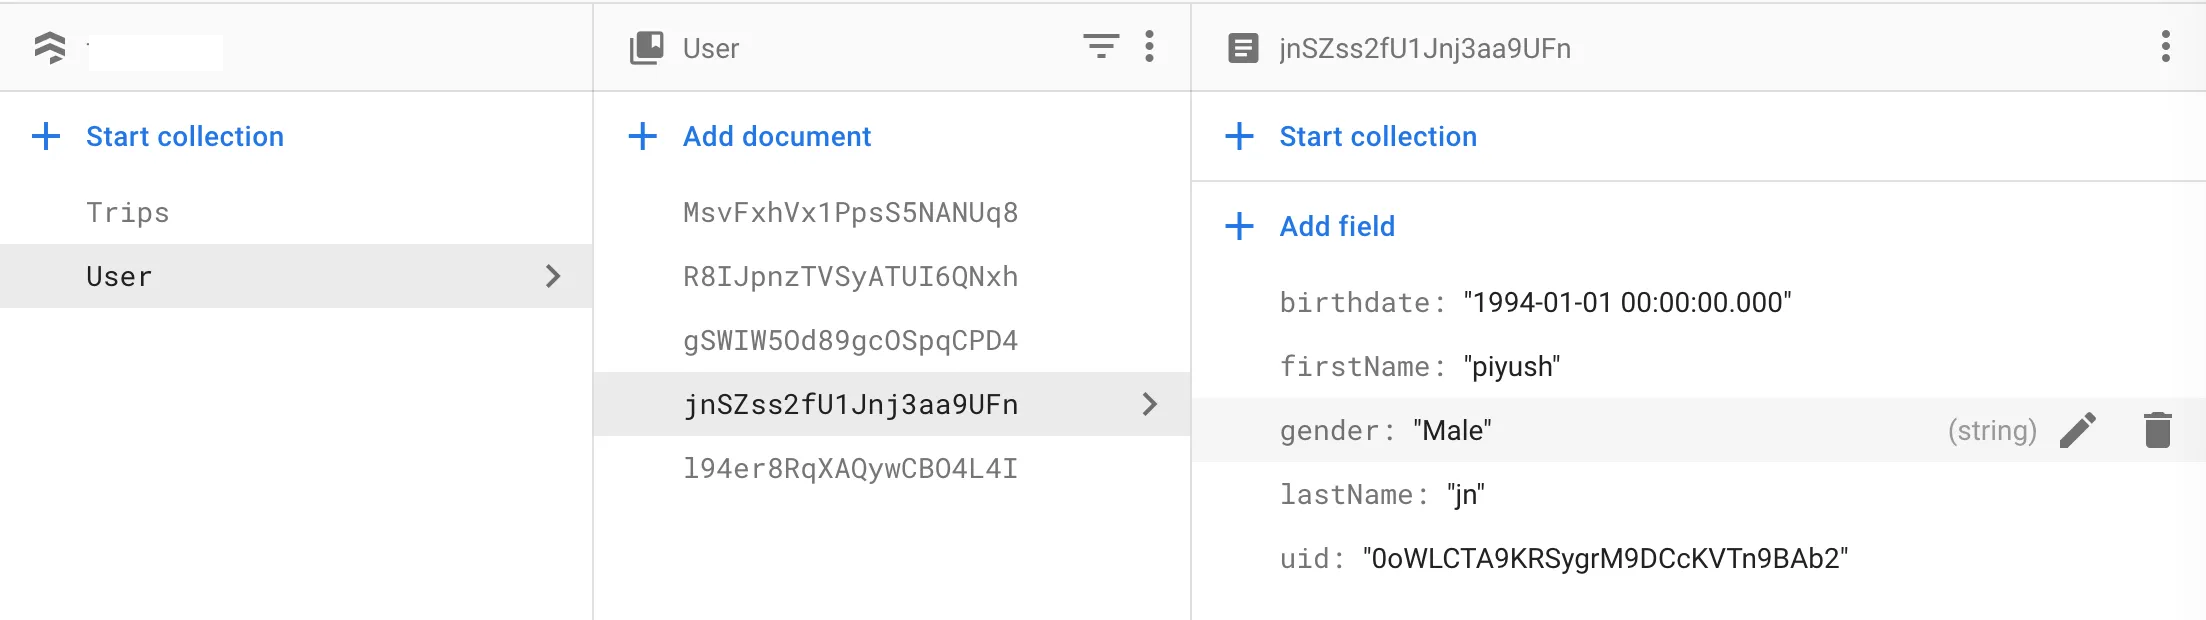
Task: Expand the User collection chevron arrow
Action: point(553,276)
